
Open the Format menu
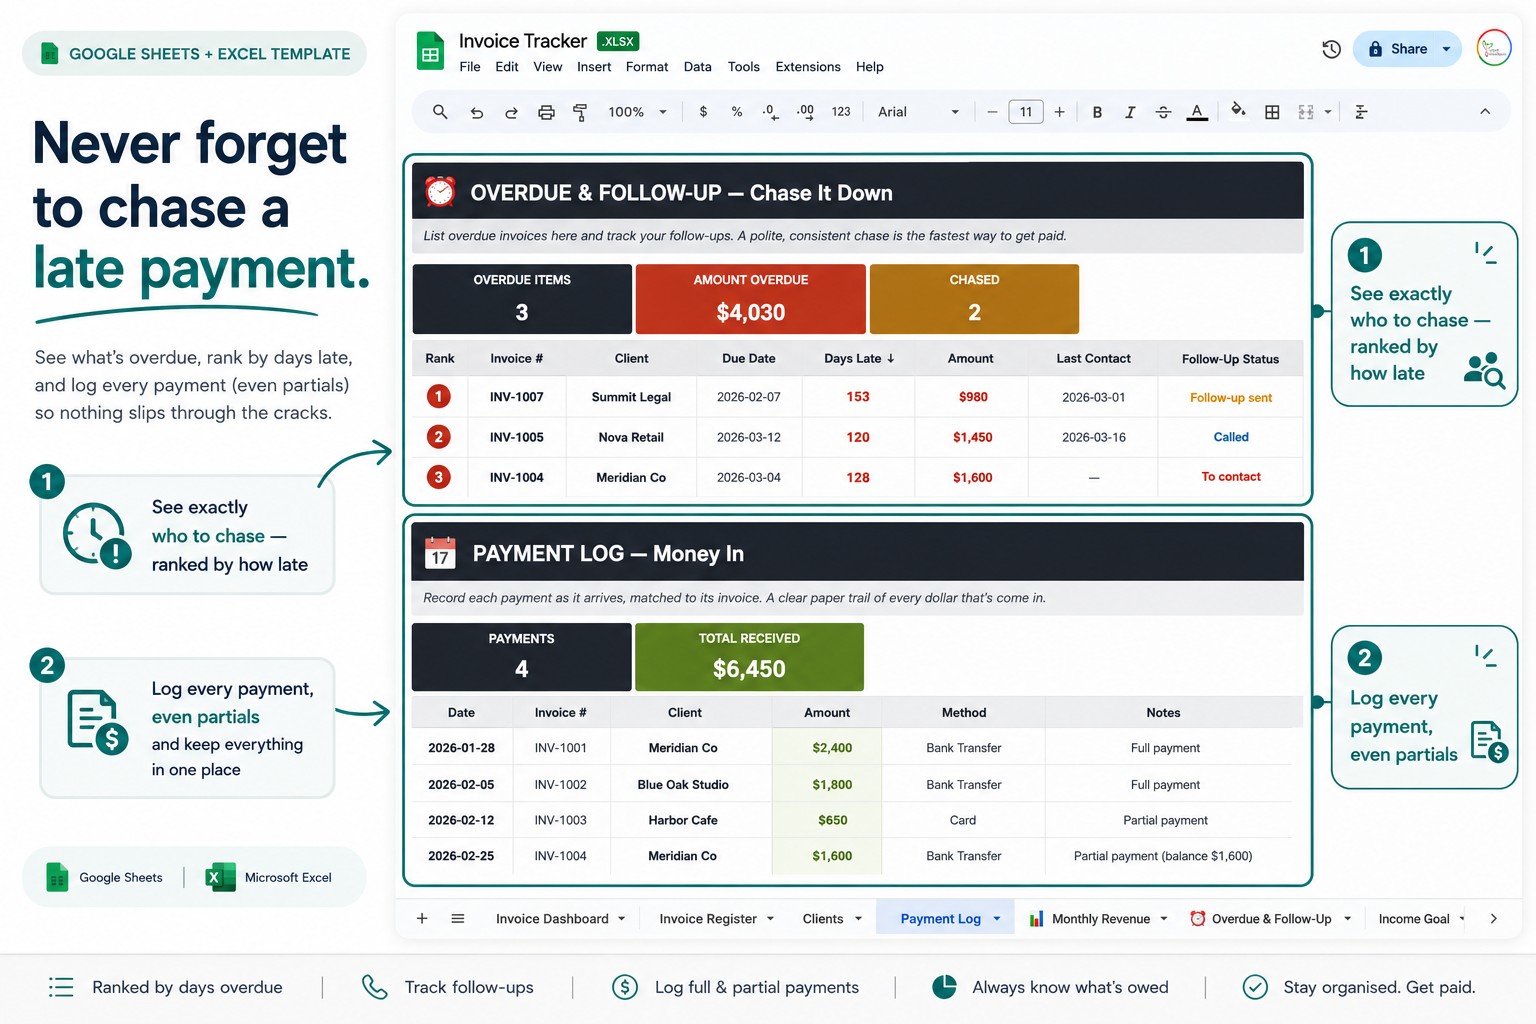(647, 67)
